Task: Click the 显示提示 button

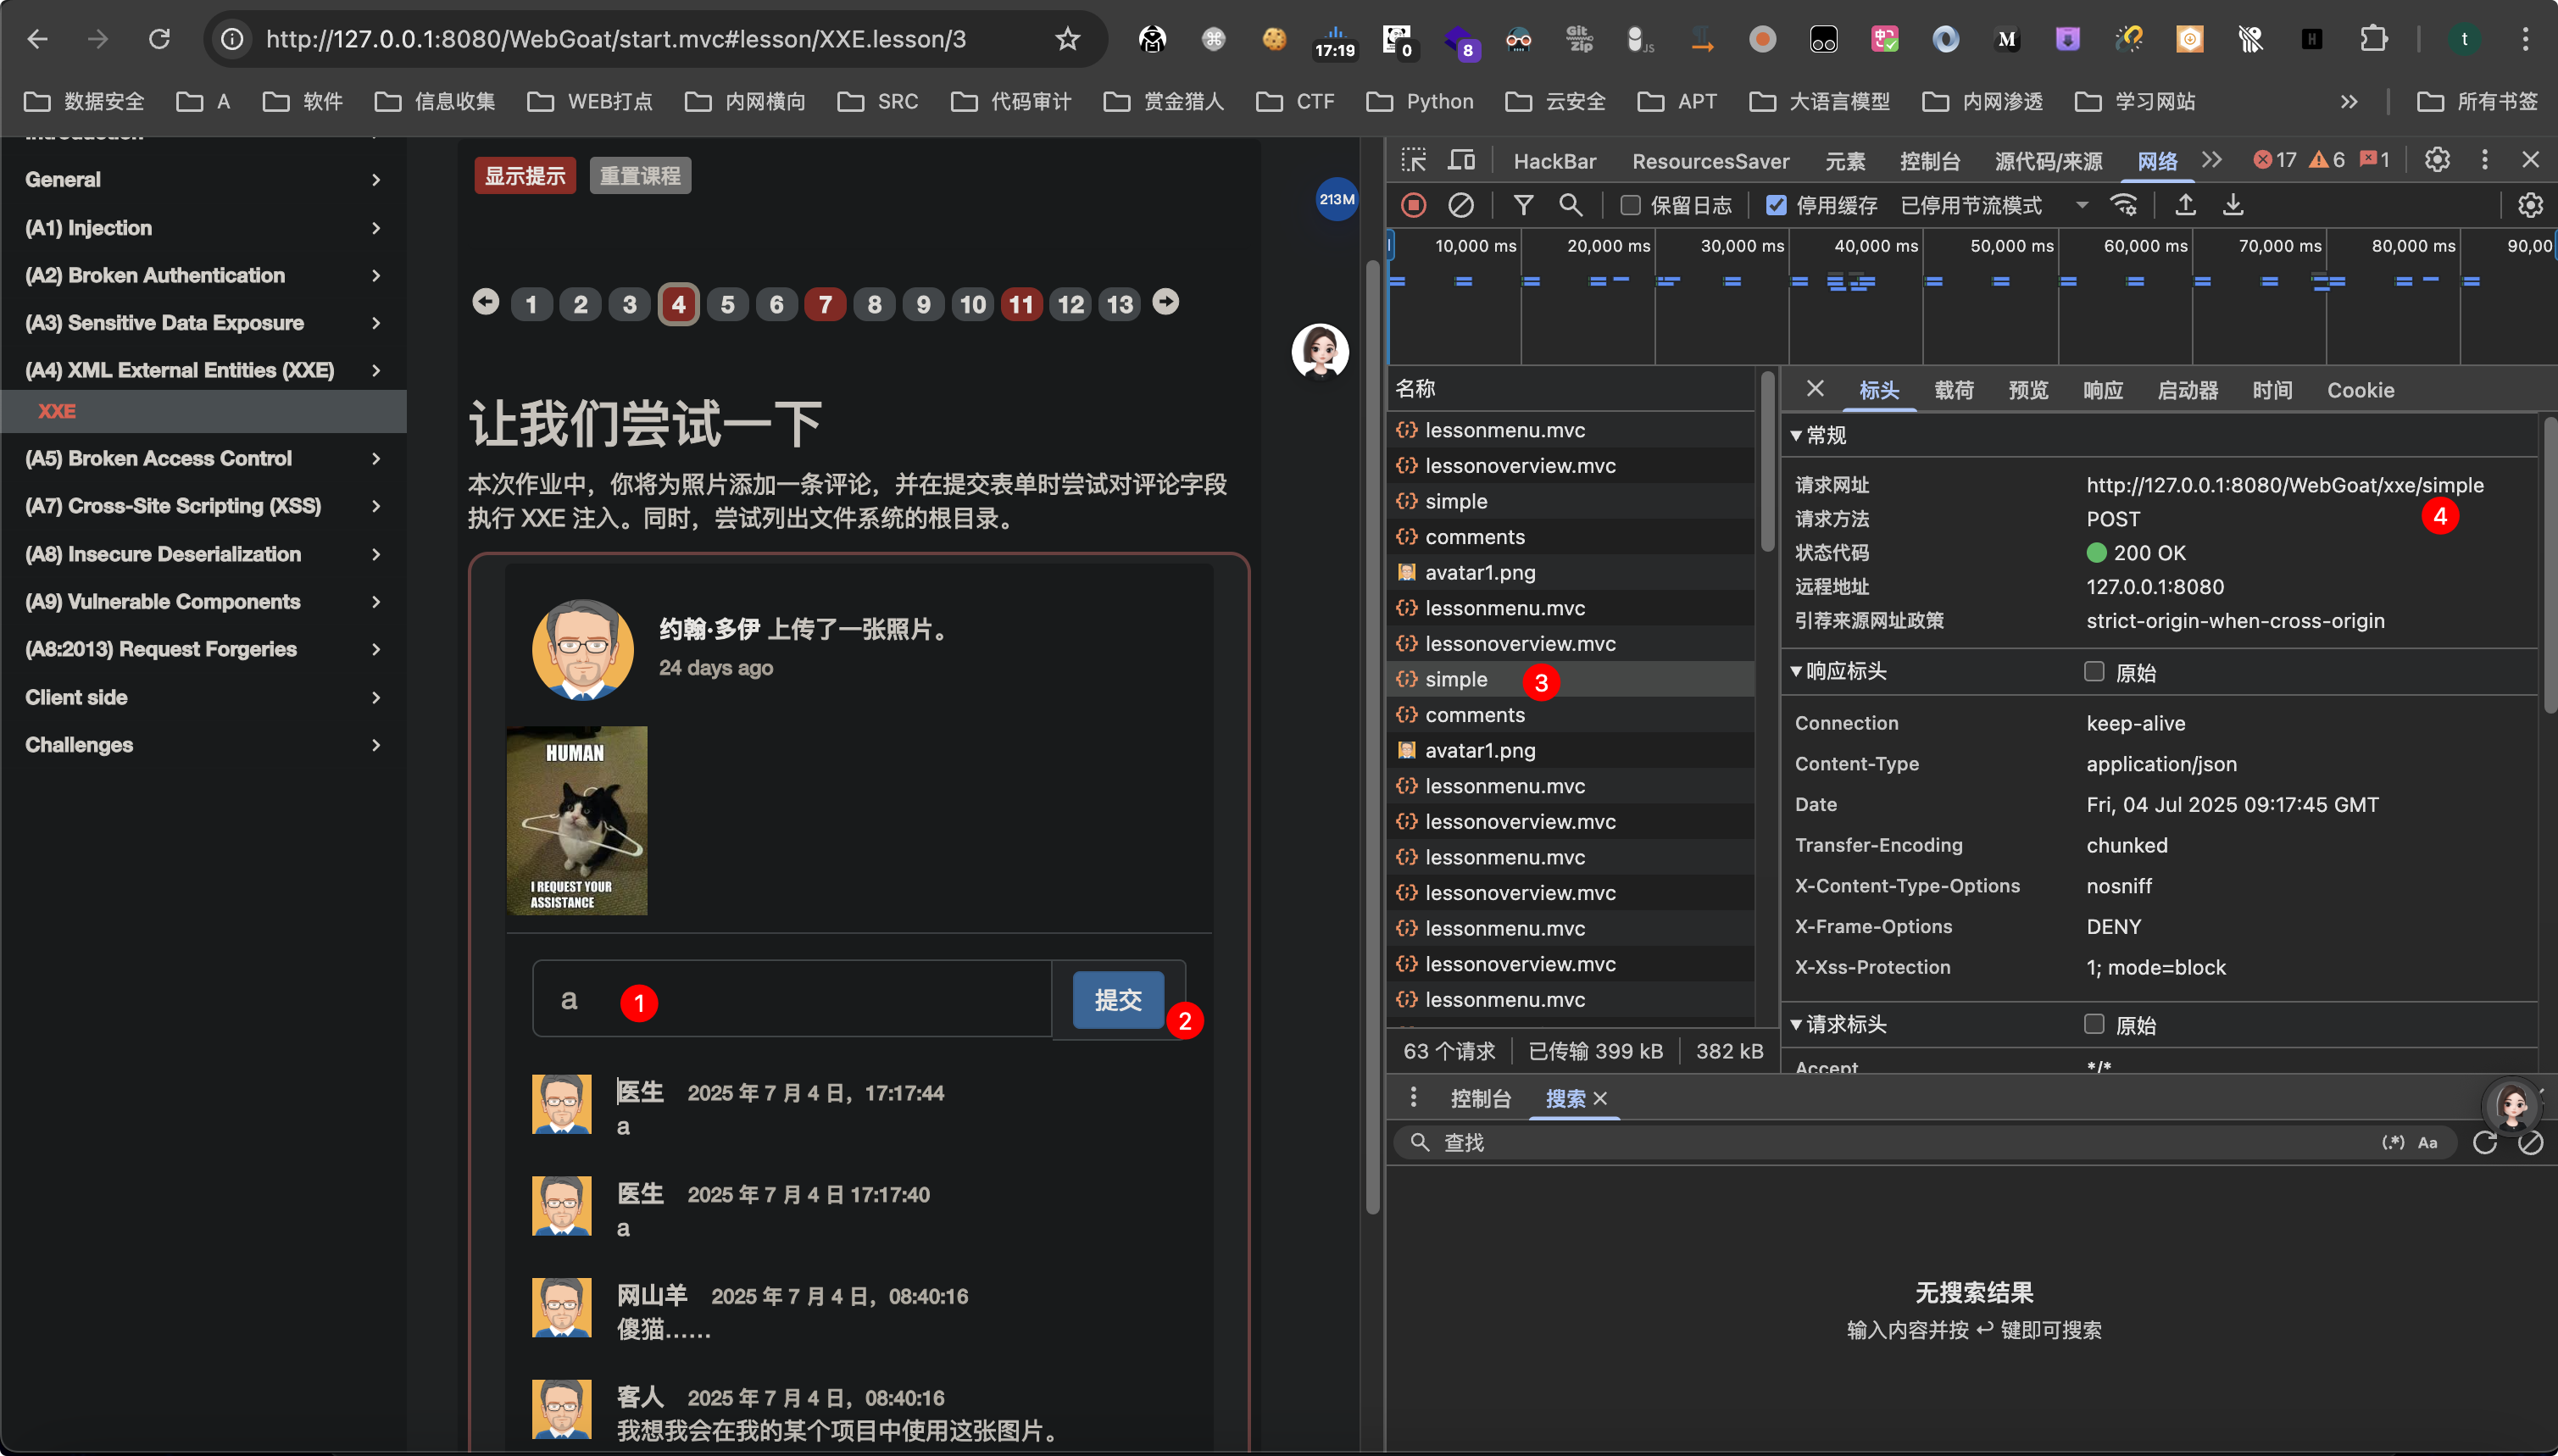Action: pos(525,176)
